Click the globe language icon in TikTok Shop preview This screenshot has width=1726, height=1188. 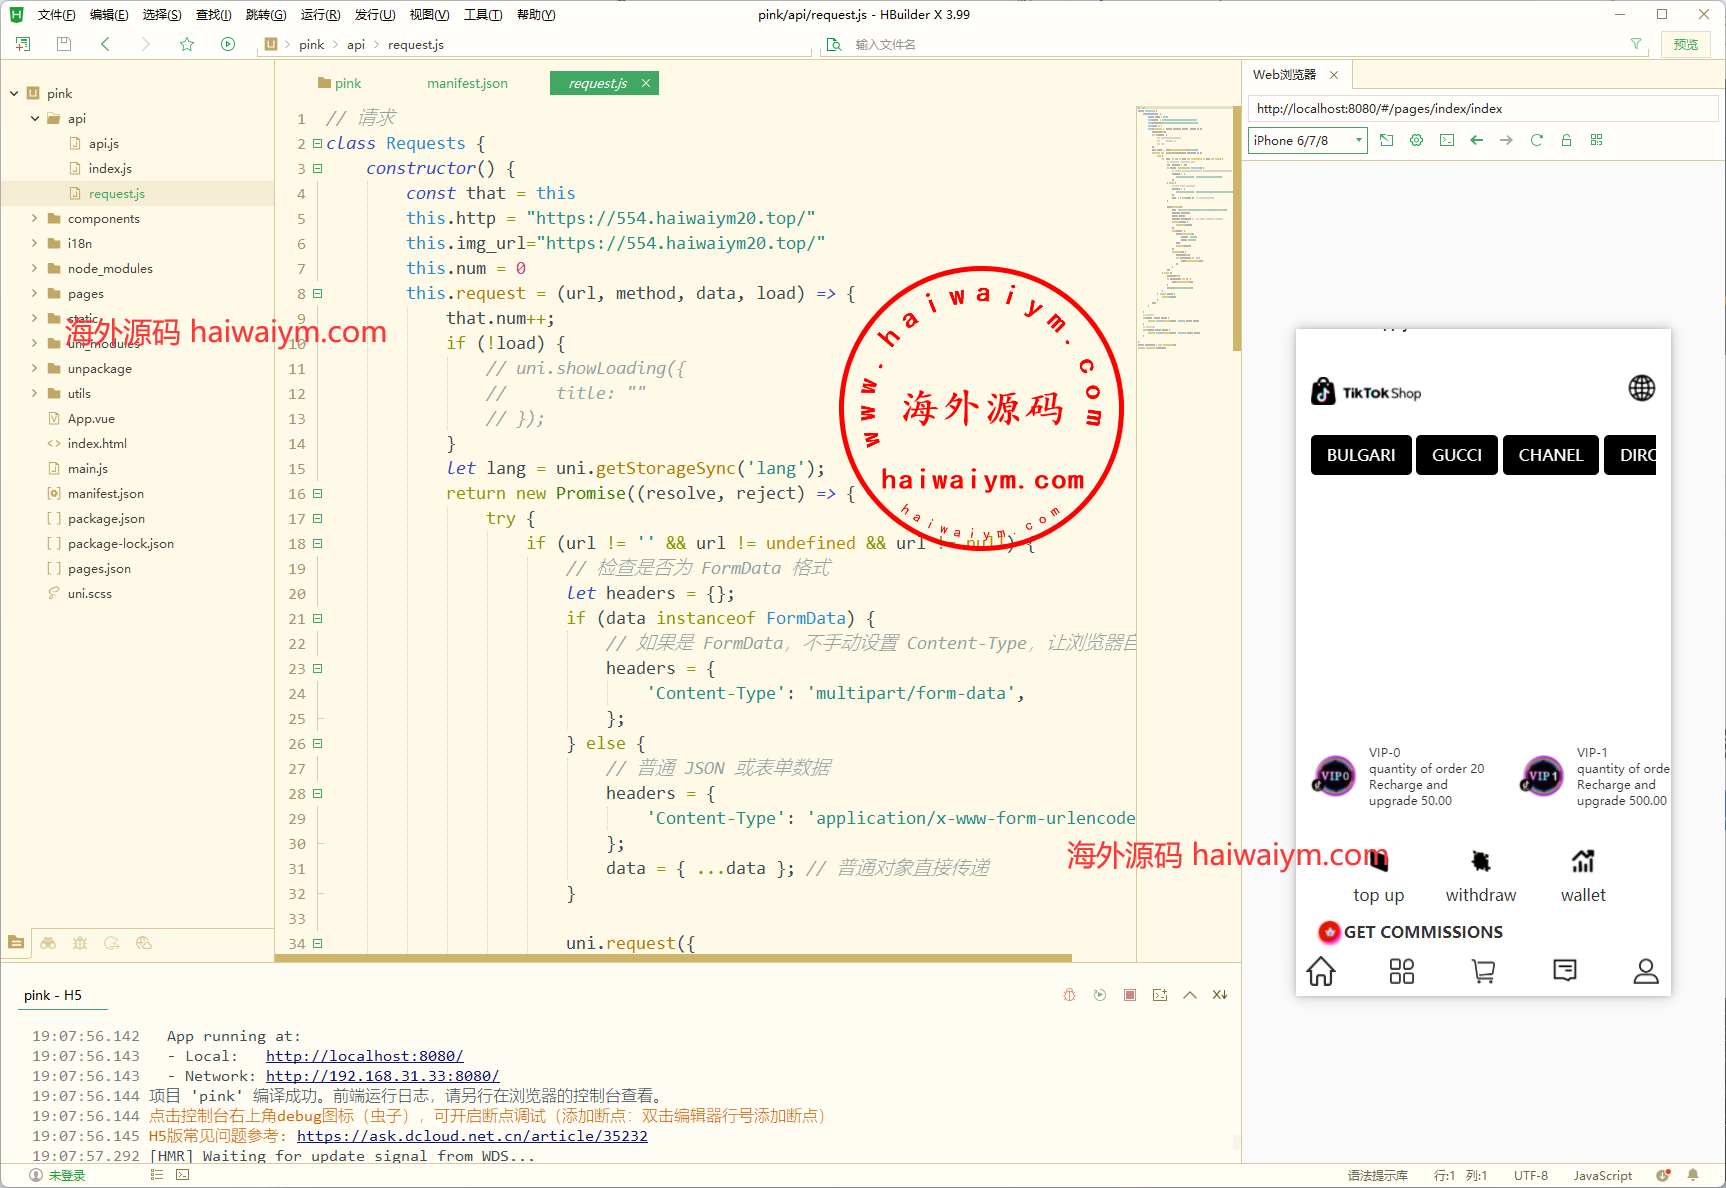[x=1641, y=388]
